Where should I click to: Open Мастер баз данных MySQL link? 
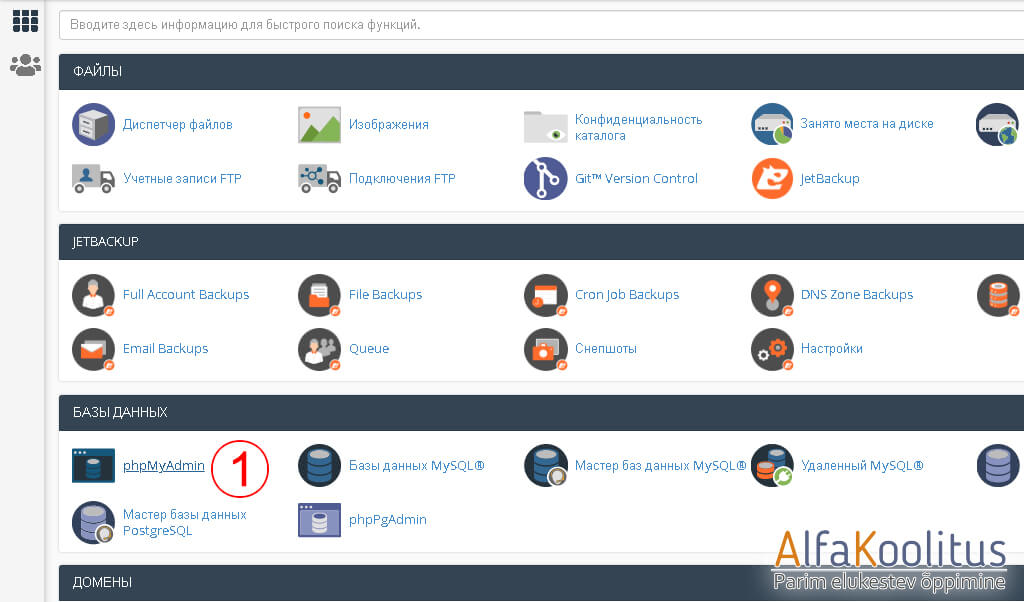click(x=660, y=466)
